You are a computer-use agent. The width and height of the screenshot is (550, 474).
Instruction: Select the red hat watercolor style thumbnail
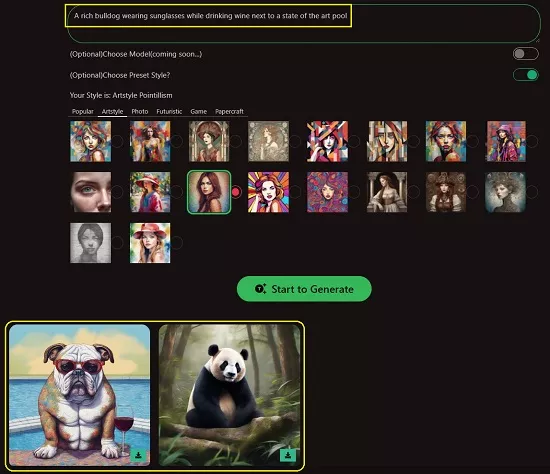tap(150, 243)
